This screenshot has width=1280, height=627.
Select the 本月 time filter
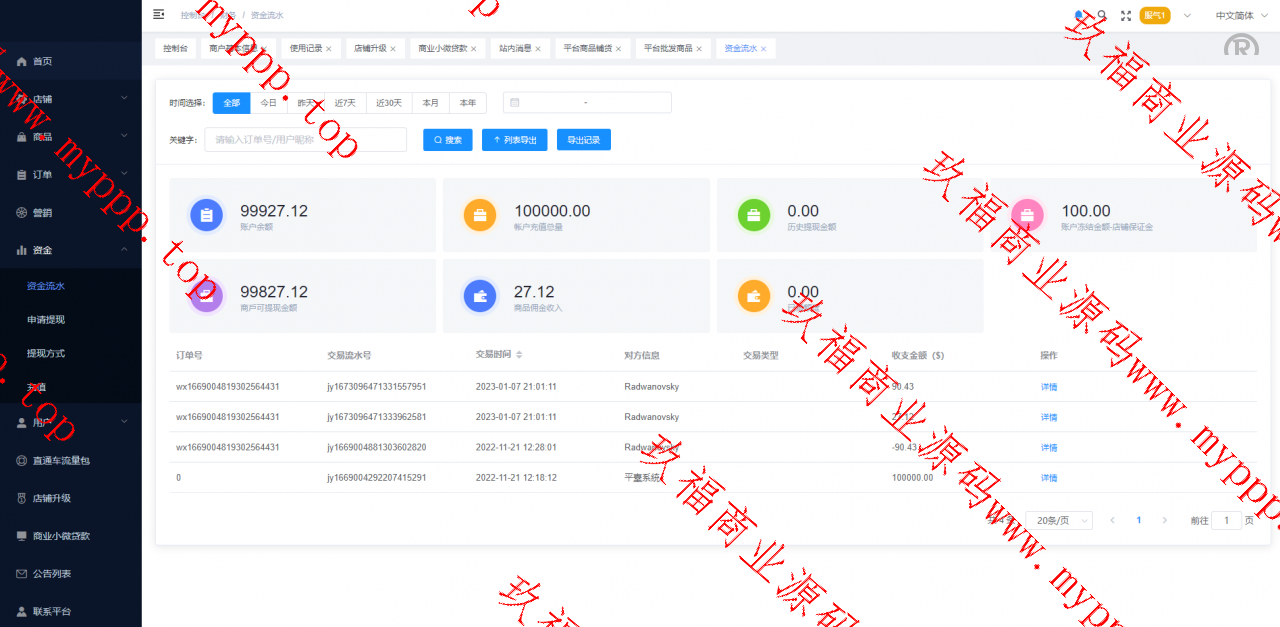(430, 103)
